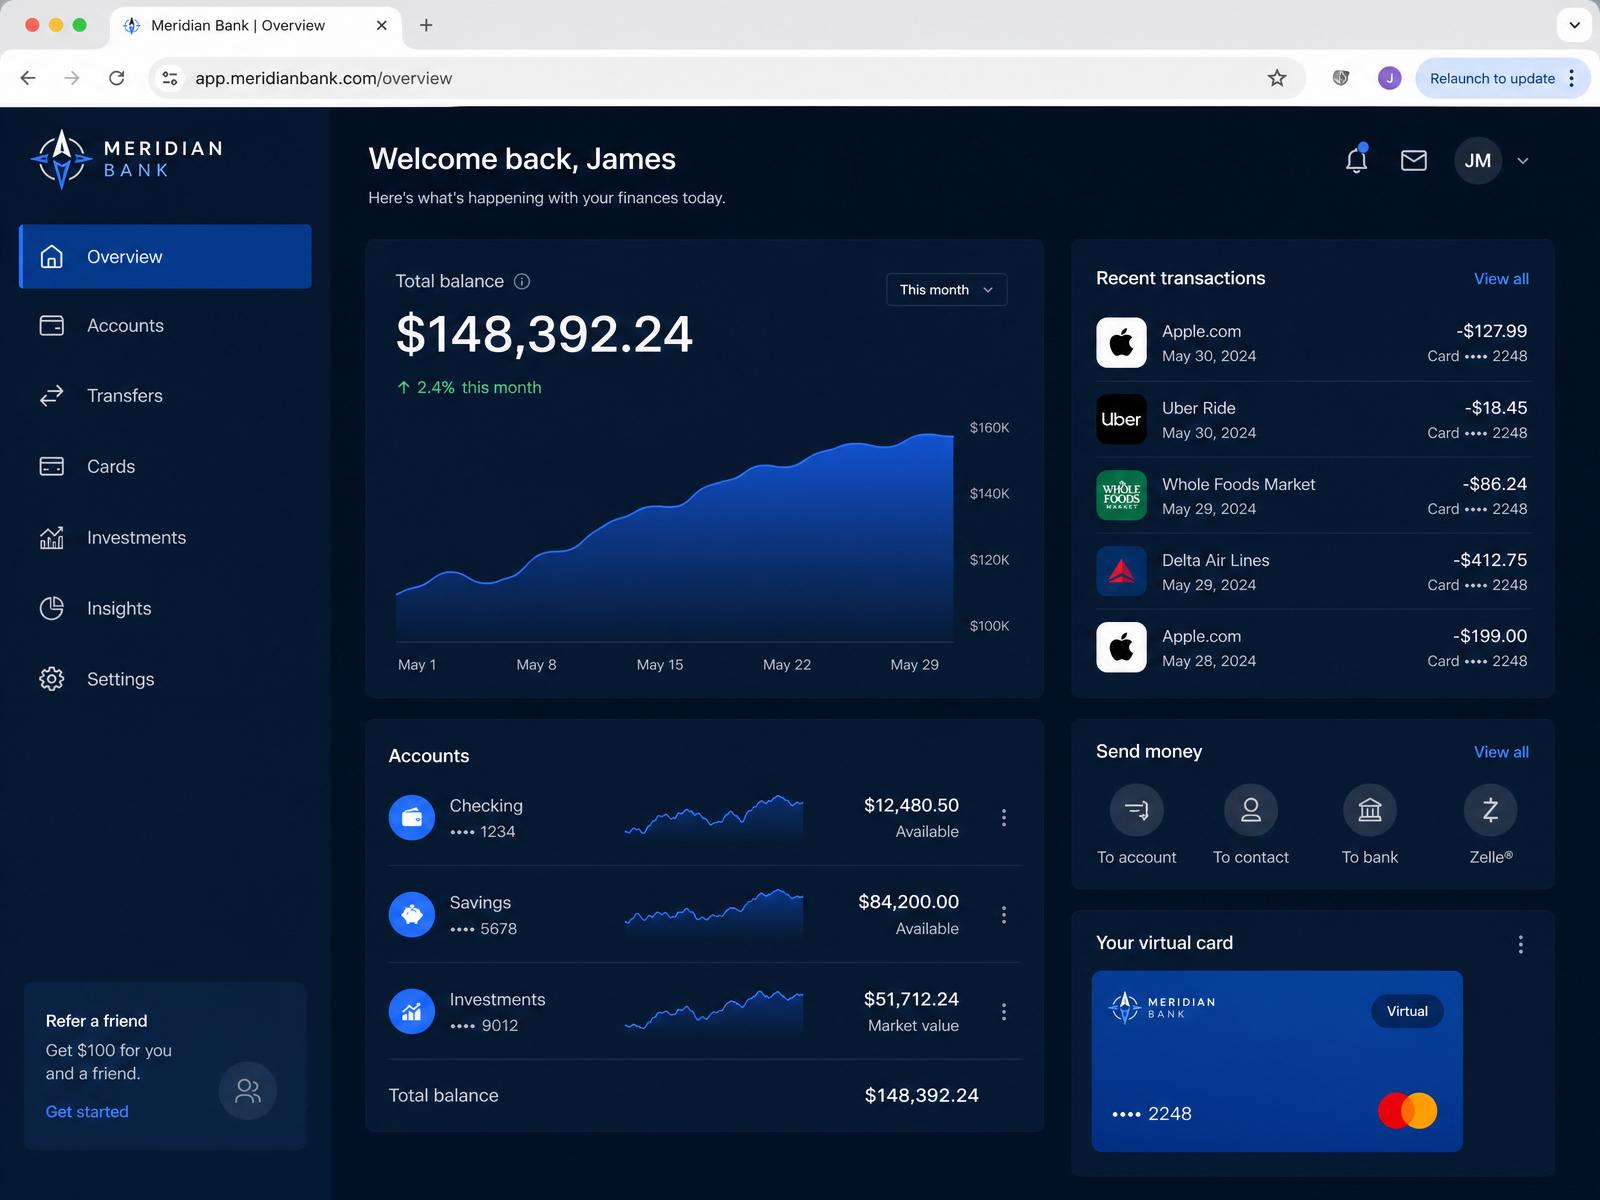Open the messages envelope icon
This screenshot has height=1200, width=1600.
click(x=1413, y=160)
